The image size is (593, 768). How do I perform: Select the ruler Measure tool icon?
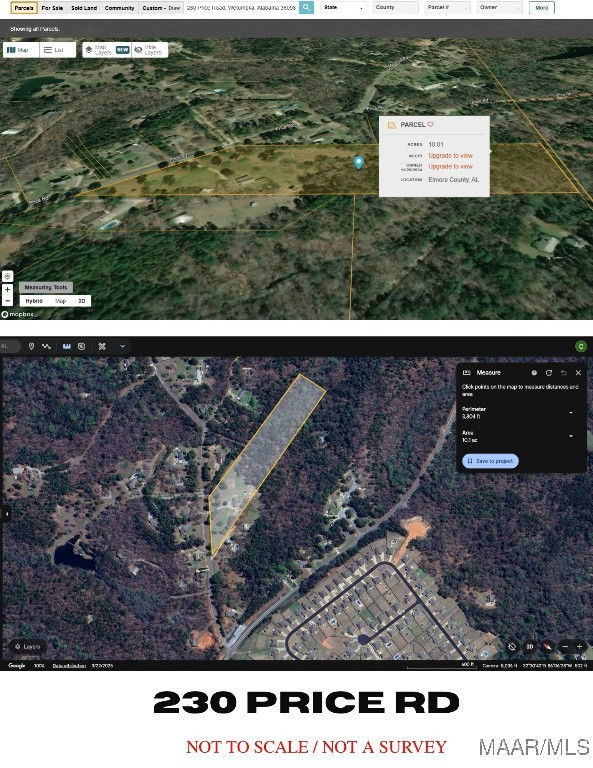click(67, 346)
